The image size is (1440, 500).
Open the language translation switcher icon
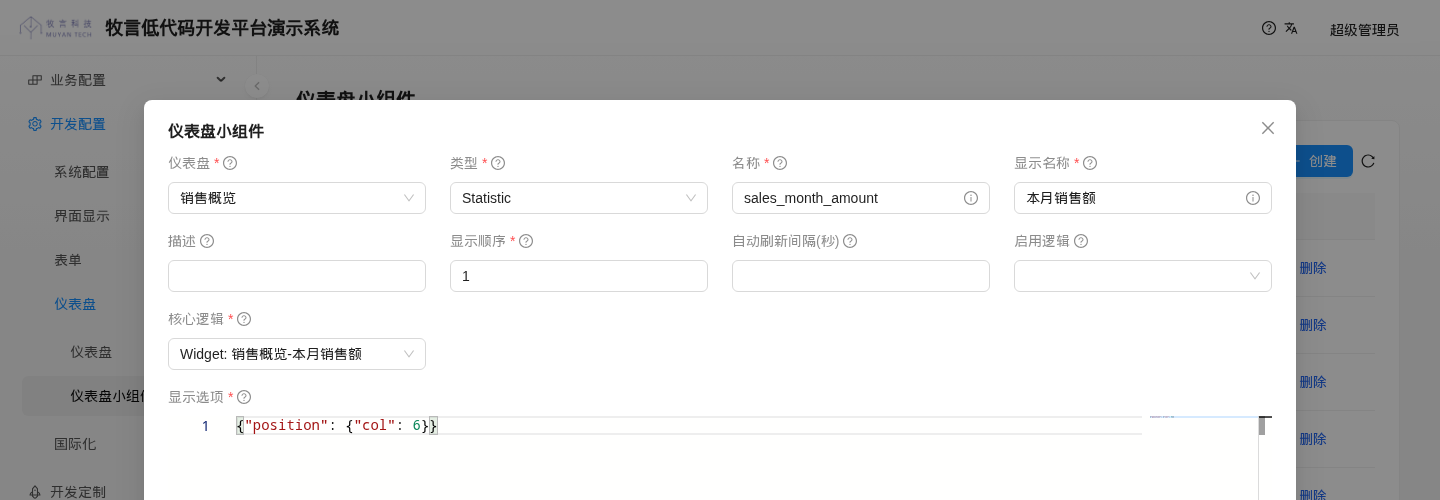1291,28
